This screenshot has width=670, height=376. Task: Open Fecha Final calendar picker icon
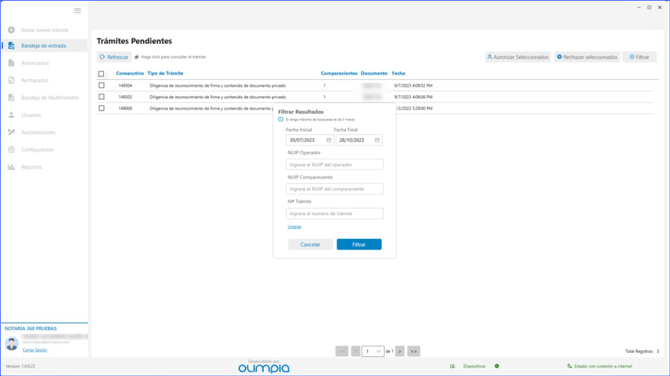click(x=377, y=140)
